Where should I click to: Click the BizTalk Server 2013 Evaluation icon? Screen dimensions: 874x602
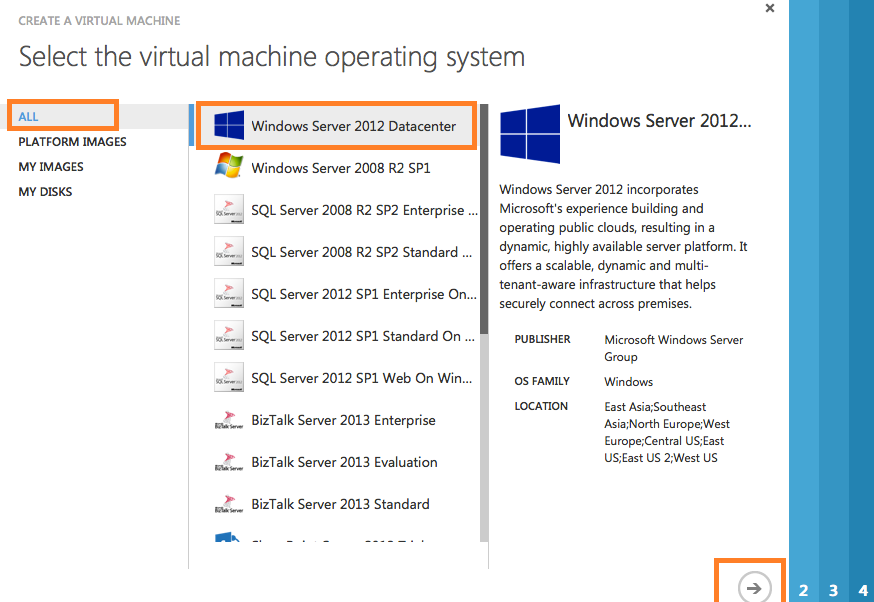(x=229, y=462)
